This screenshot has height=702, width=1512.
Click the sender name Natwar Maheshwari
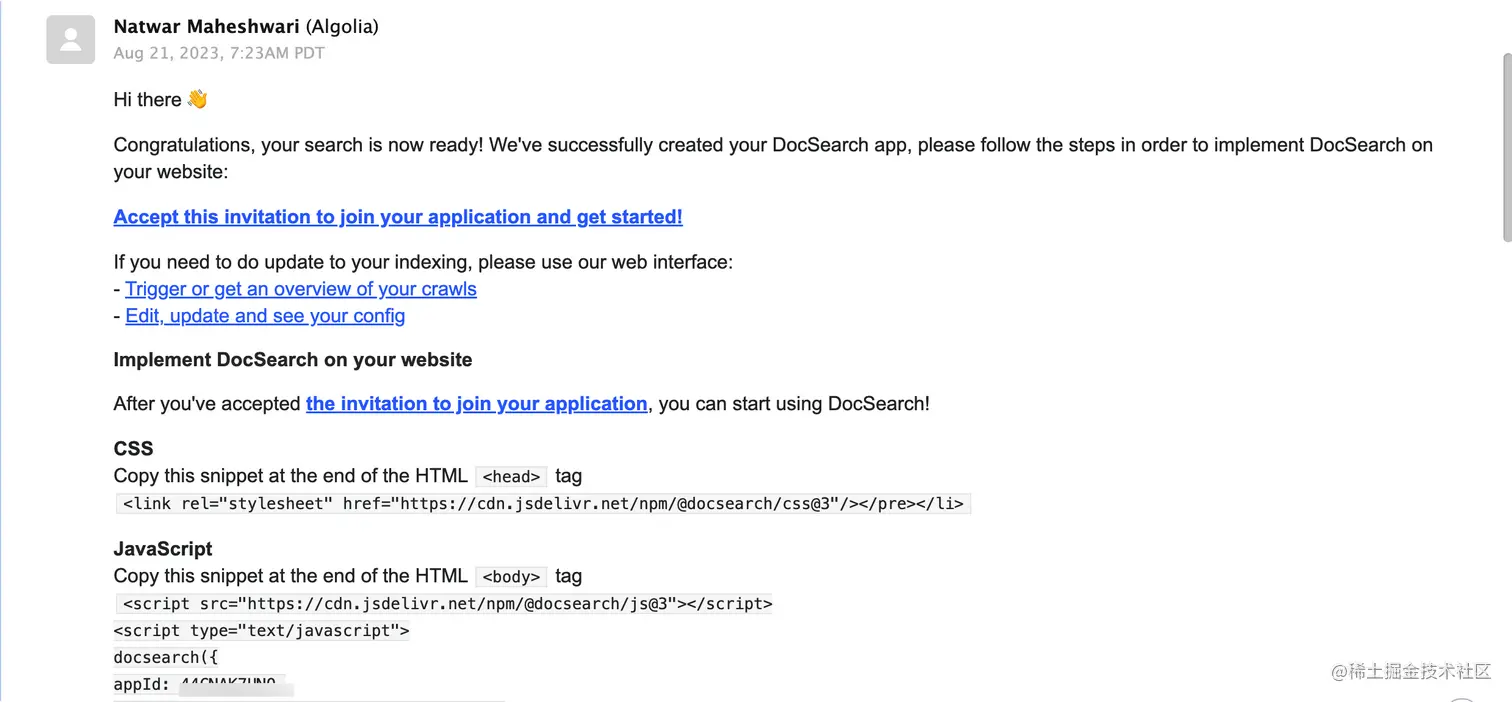click(x=207, y=27)
